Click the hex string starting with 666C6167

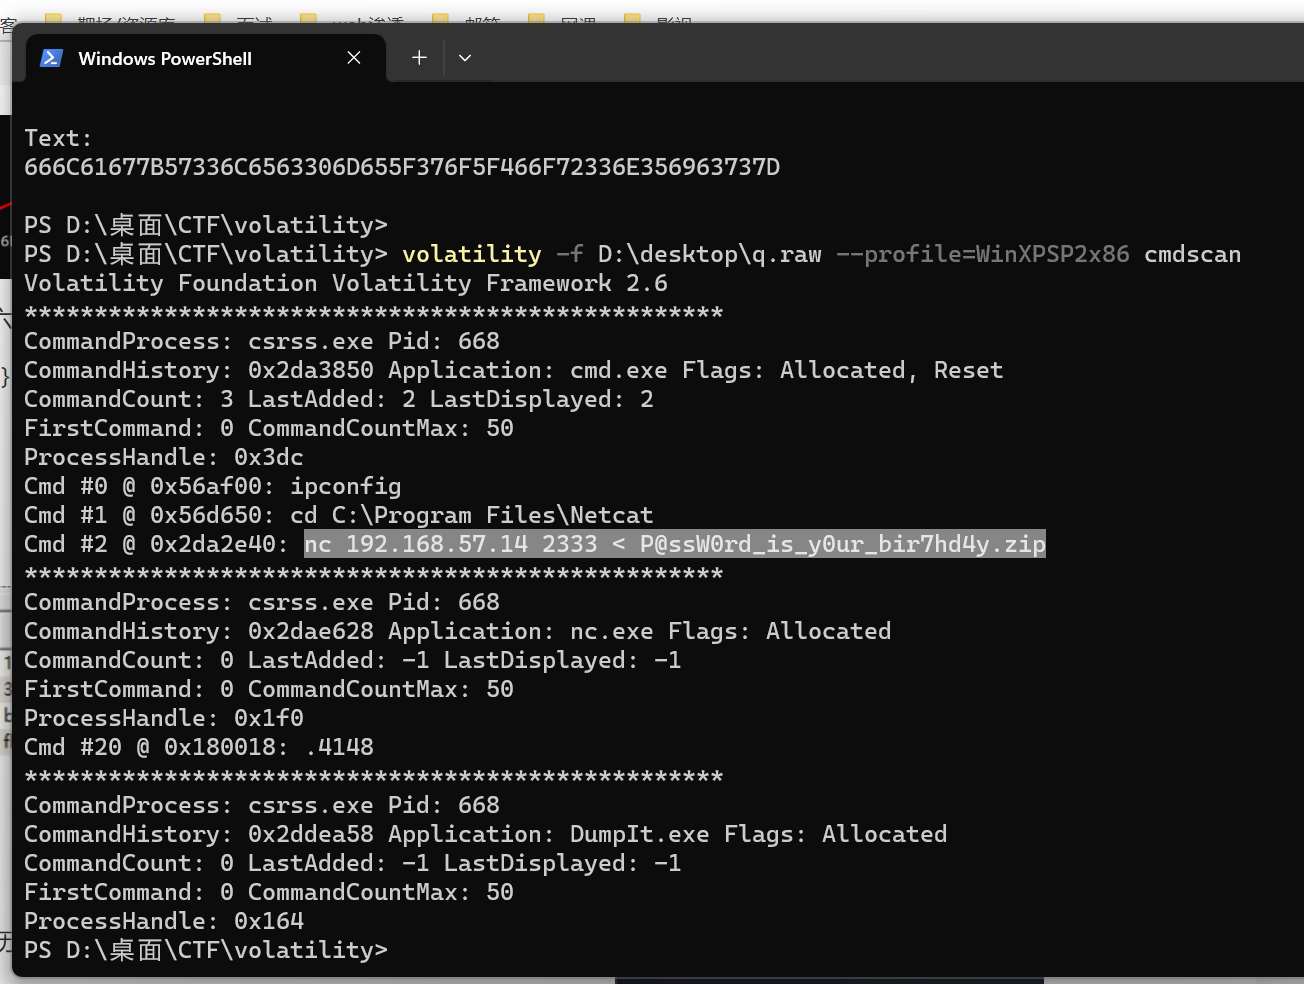click(x=402, y=167)
